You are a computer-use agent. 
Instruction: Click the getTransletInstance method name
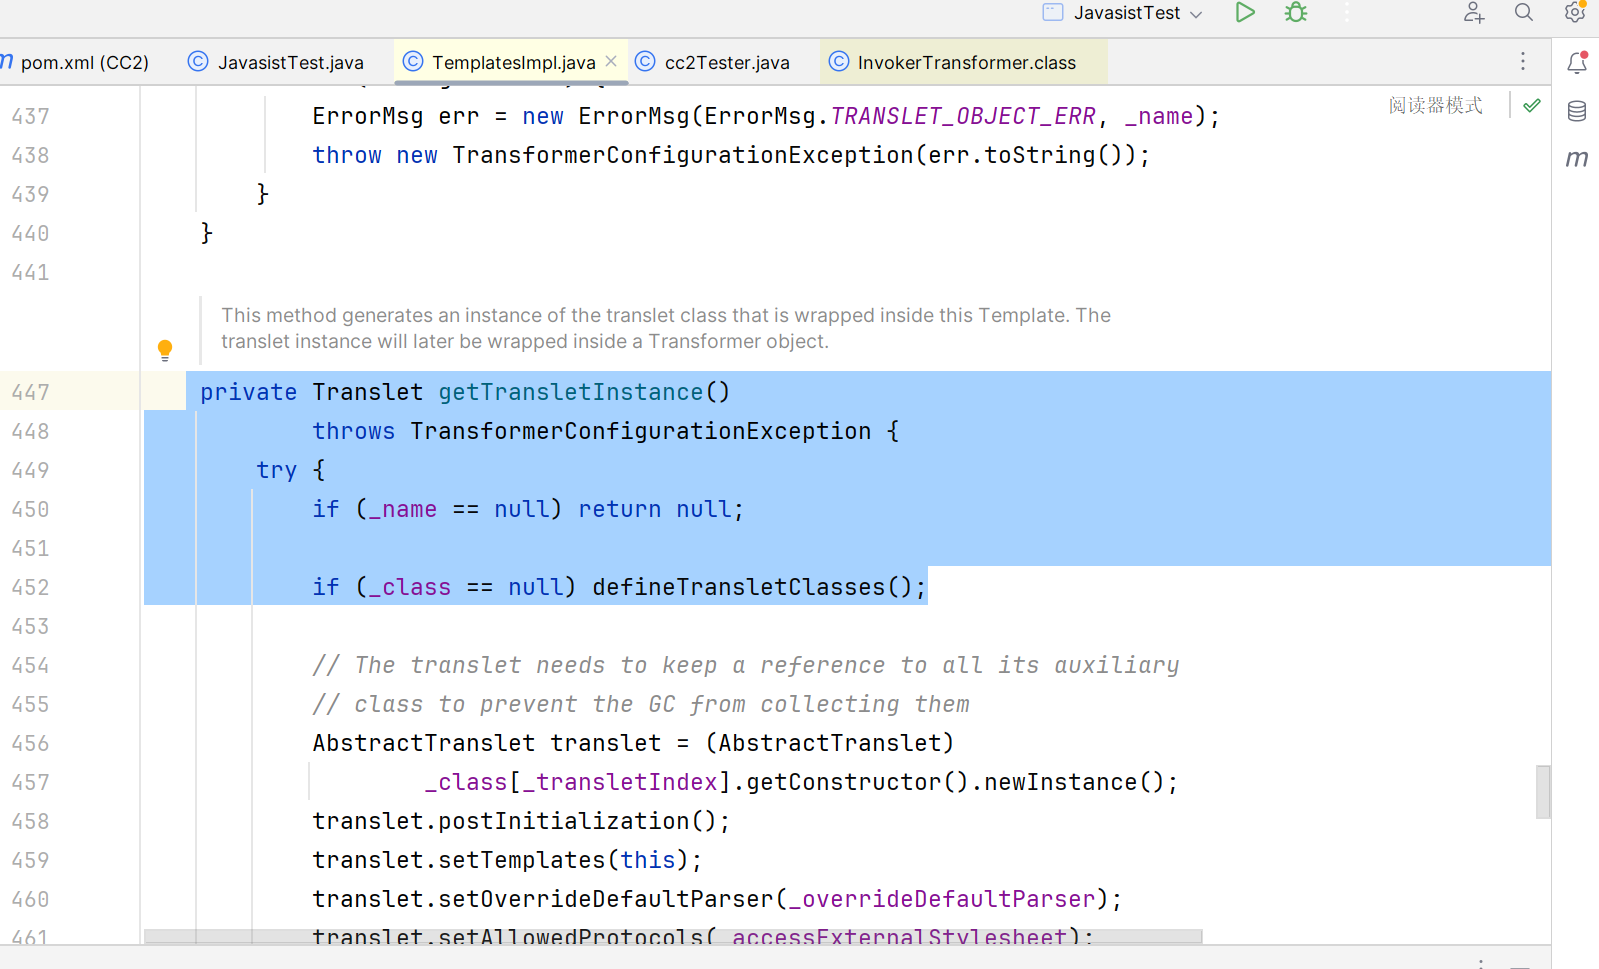tap(570, 392)
